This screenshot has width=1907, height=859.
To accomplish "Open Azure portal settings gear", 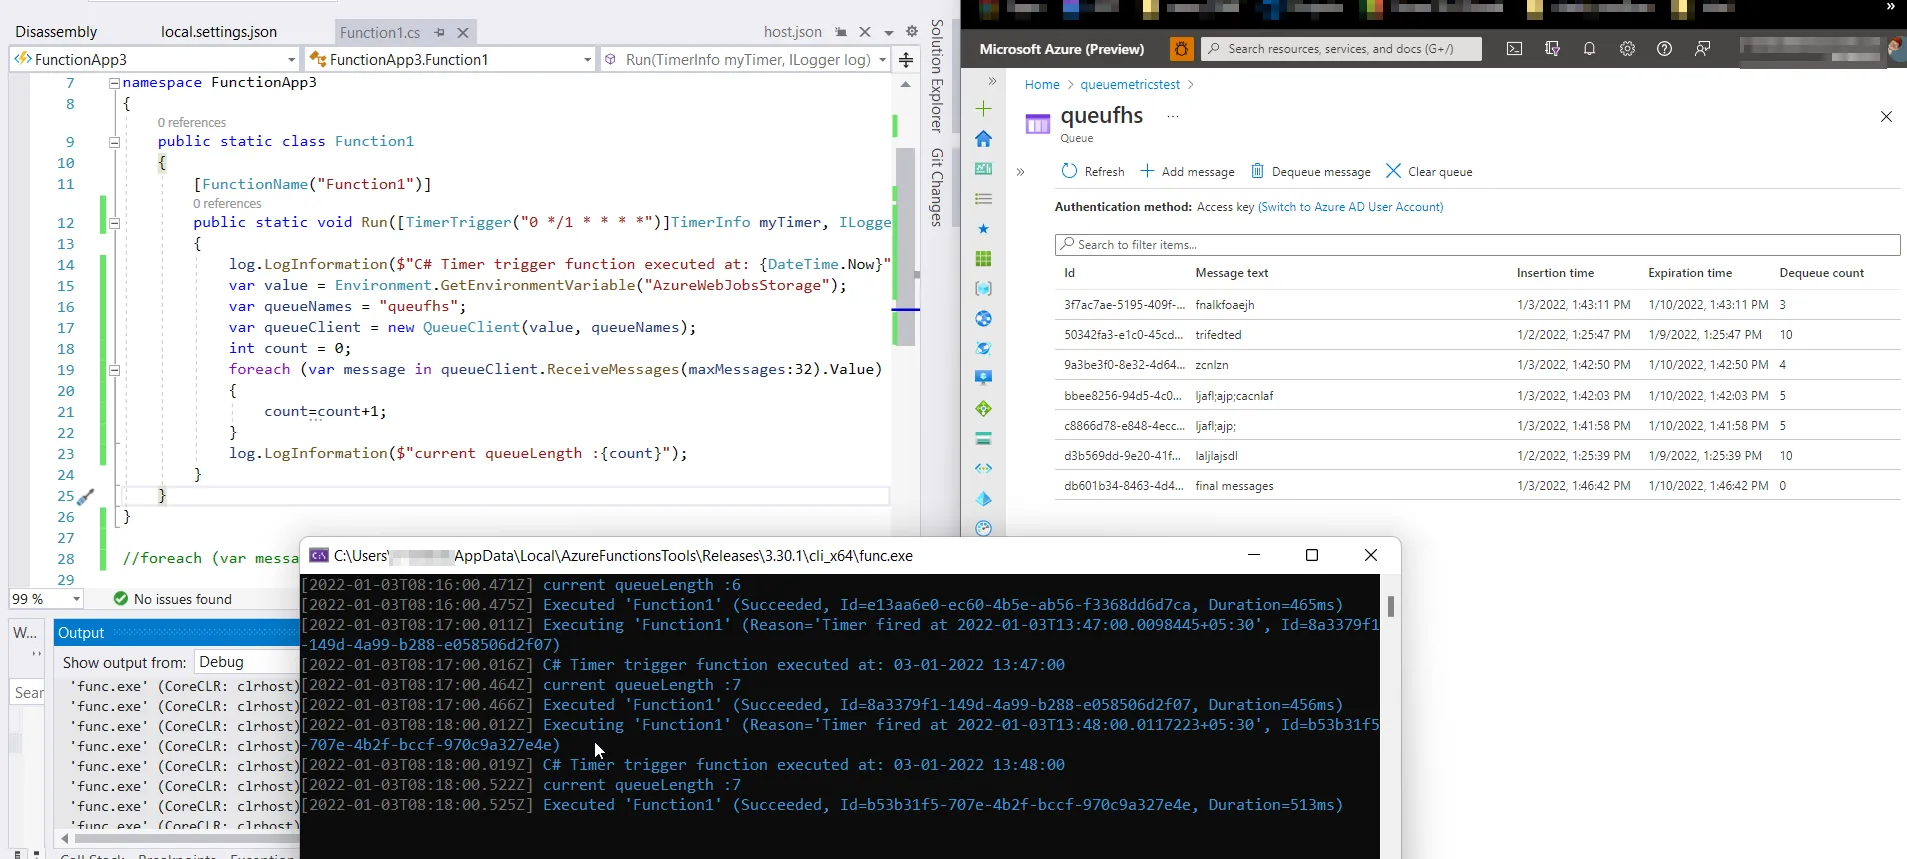I will click(x=1627, y=49).
